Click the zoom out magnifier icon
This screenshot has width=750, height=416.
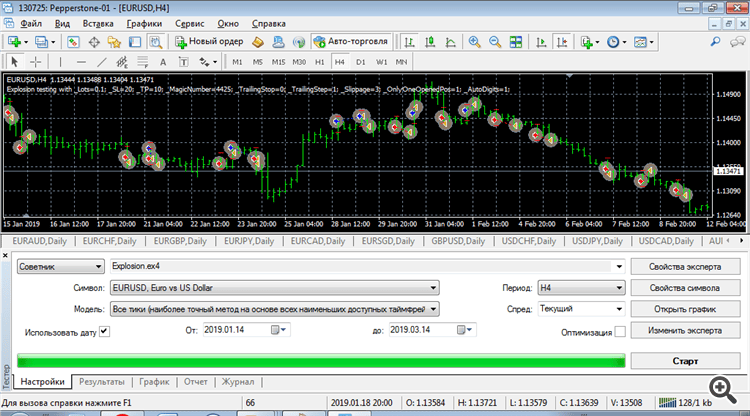(x=493, y=42)
